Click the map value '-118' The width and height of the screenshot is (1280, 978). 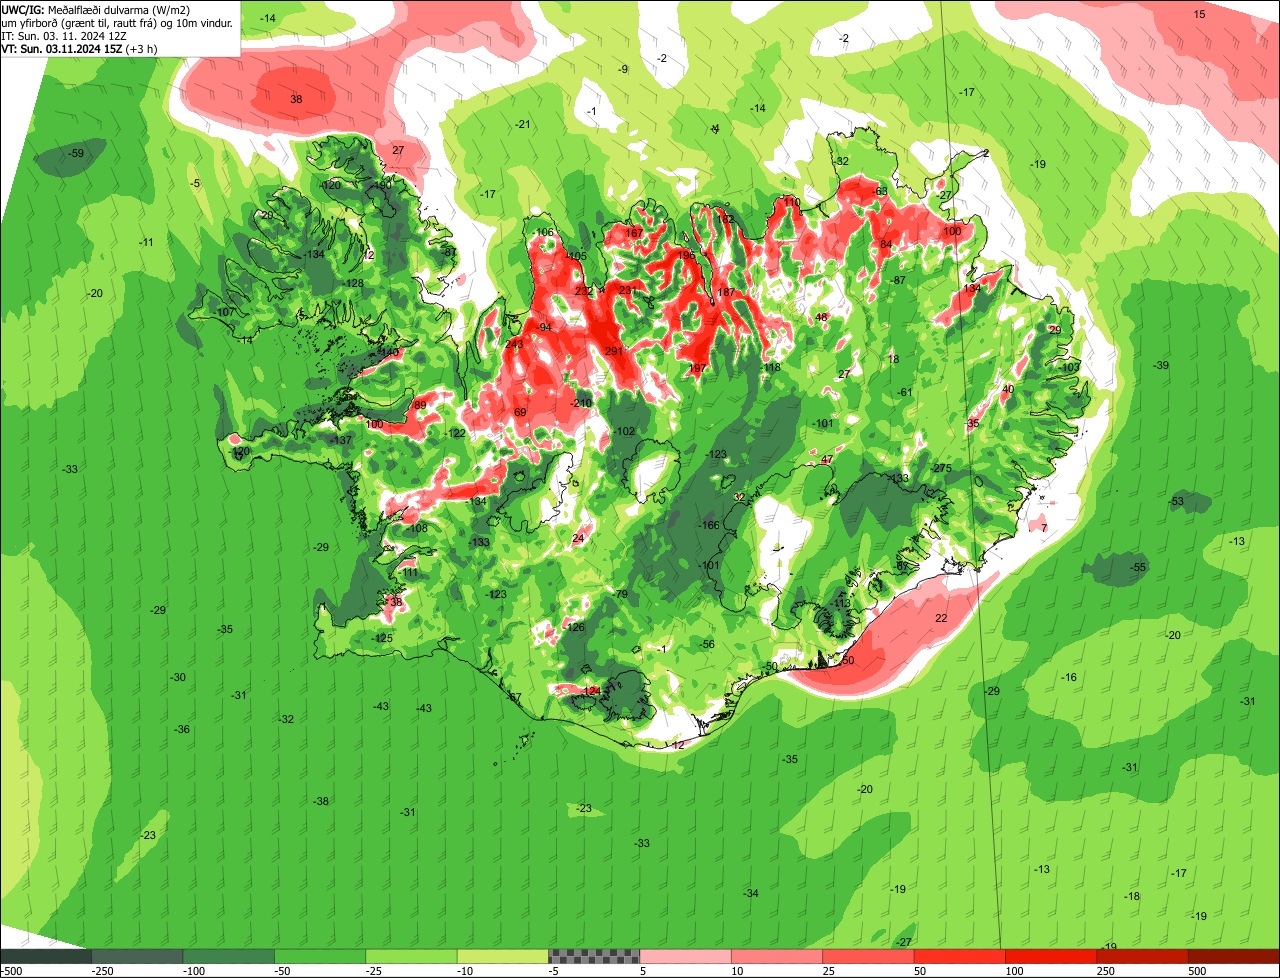[x=771, y=368]
